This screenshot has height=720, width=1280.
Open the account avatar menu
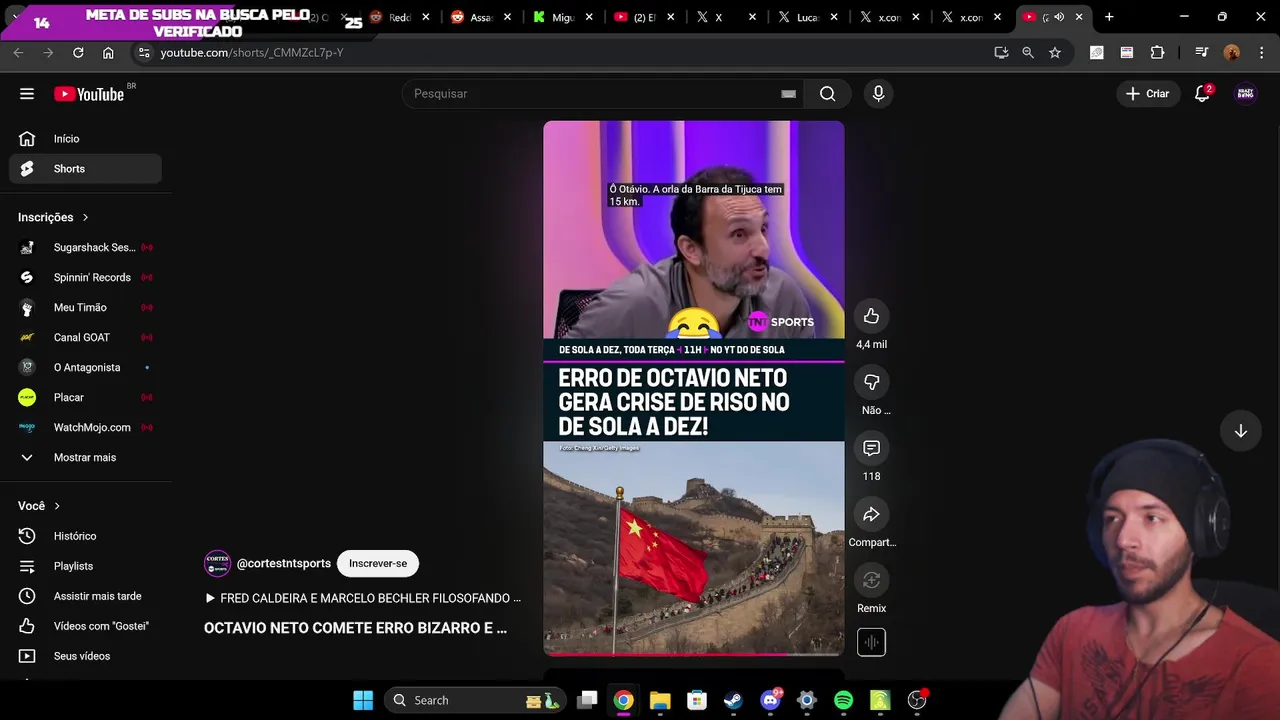(x=1245, y=94)
